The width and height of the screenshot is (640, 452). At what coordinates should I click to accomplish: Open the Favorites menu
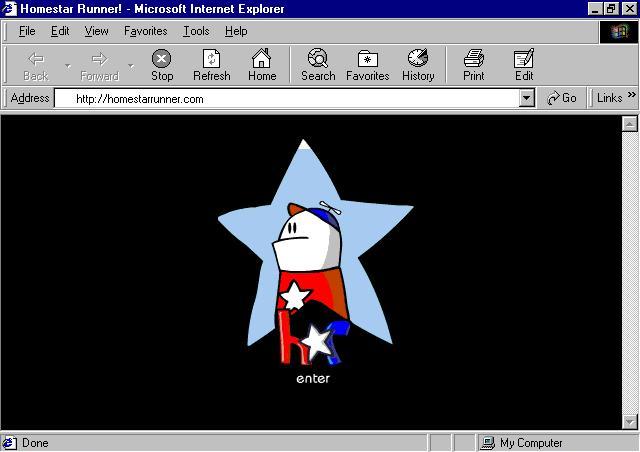click(146, 31)
